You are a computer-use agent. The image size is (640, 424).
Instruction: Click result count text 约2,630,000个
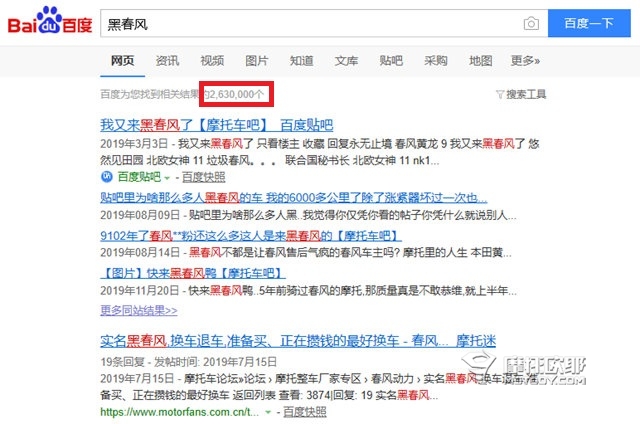pos(233,95)
